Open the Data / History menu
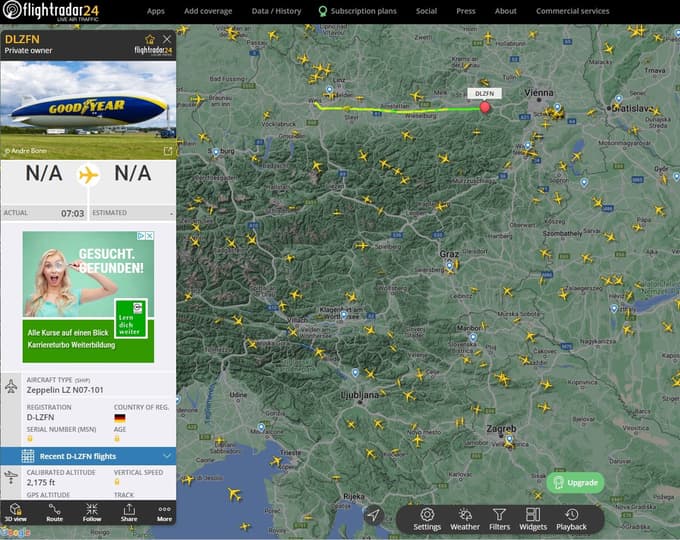Image resolution: width=680 pixels, height=540 pixels. [276, 11]
